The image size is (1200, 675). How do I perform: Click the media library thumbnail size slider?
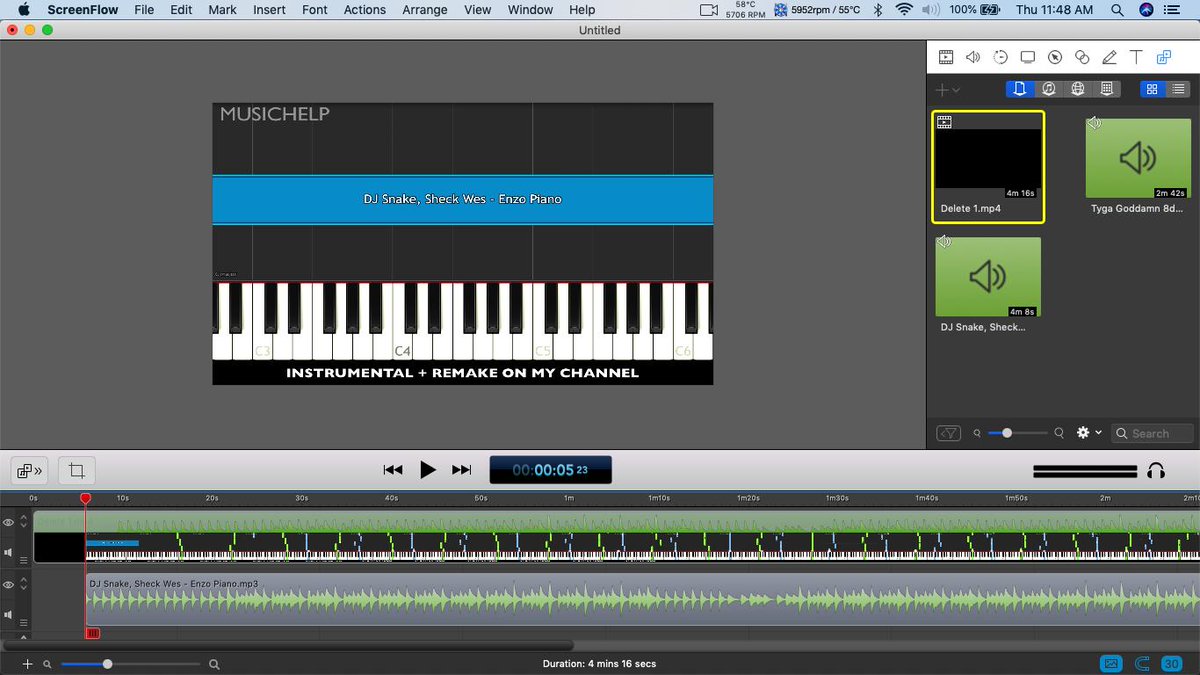tap(1020, 433)
